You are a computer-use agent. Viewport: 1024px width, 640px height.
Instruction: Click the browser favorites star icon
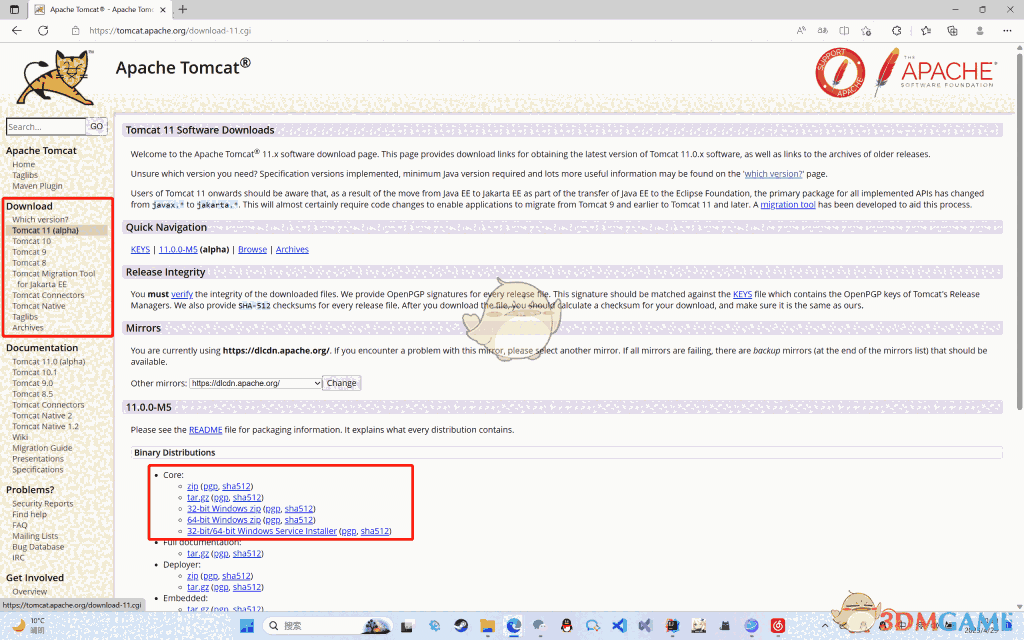click(x=925, y=31)
